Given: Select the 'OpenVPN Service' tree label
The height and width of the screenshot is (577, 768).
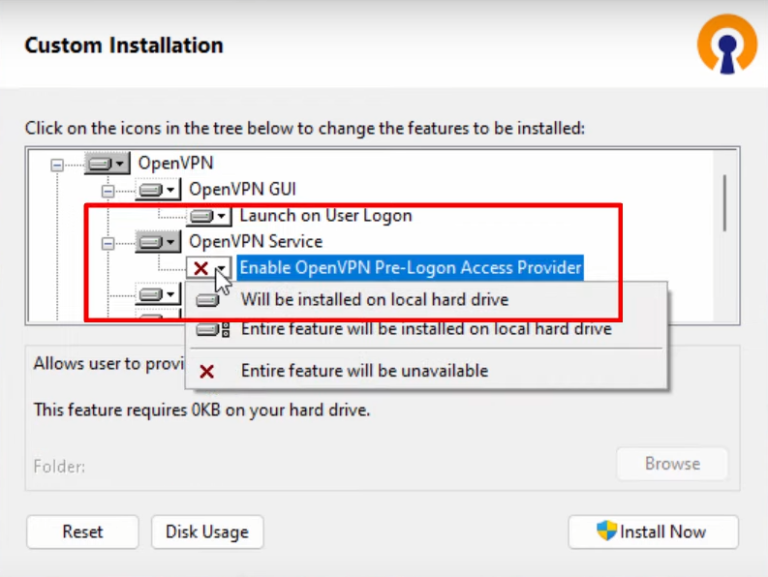Looking at the screenshot, I should 256,242.
